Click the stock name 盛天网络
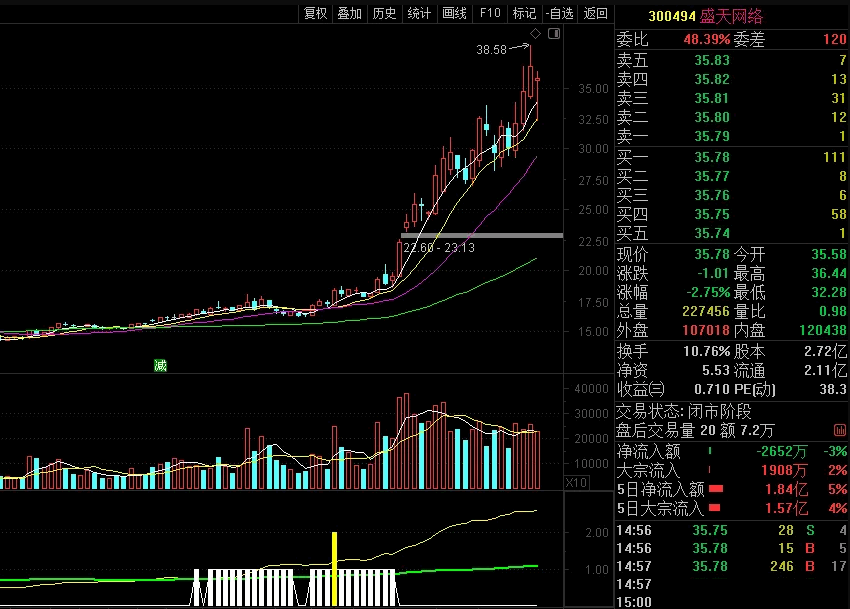 [731, 16]
